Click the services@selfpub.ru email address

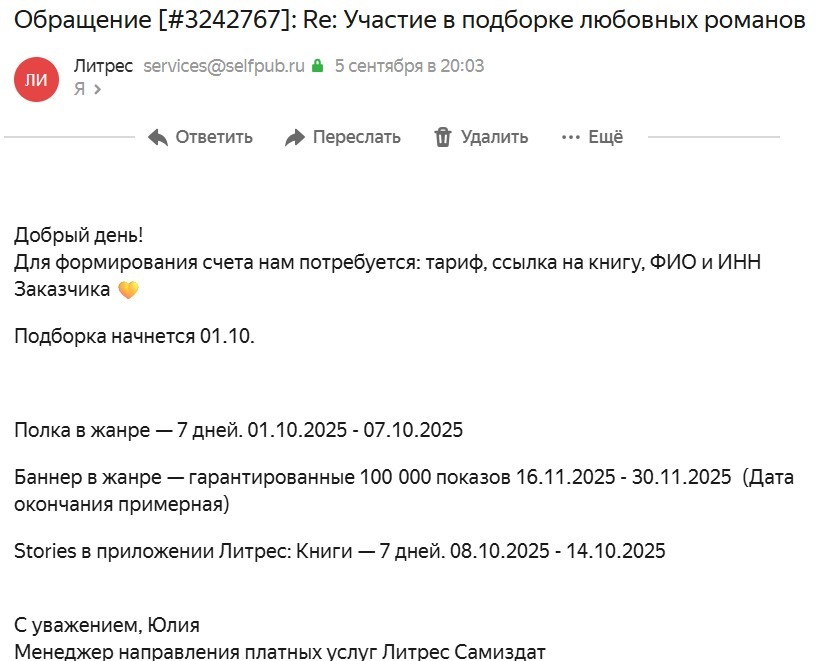[224, 66]
